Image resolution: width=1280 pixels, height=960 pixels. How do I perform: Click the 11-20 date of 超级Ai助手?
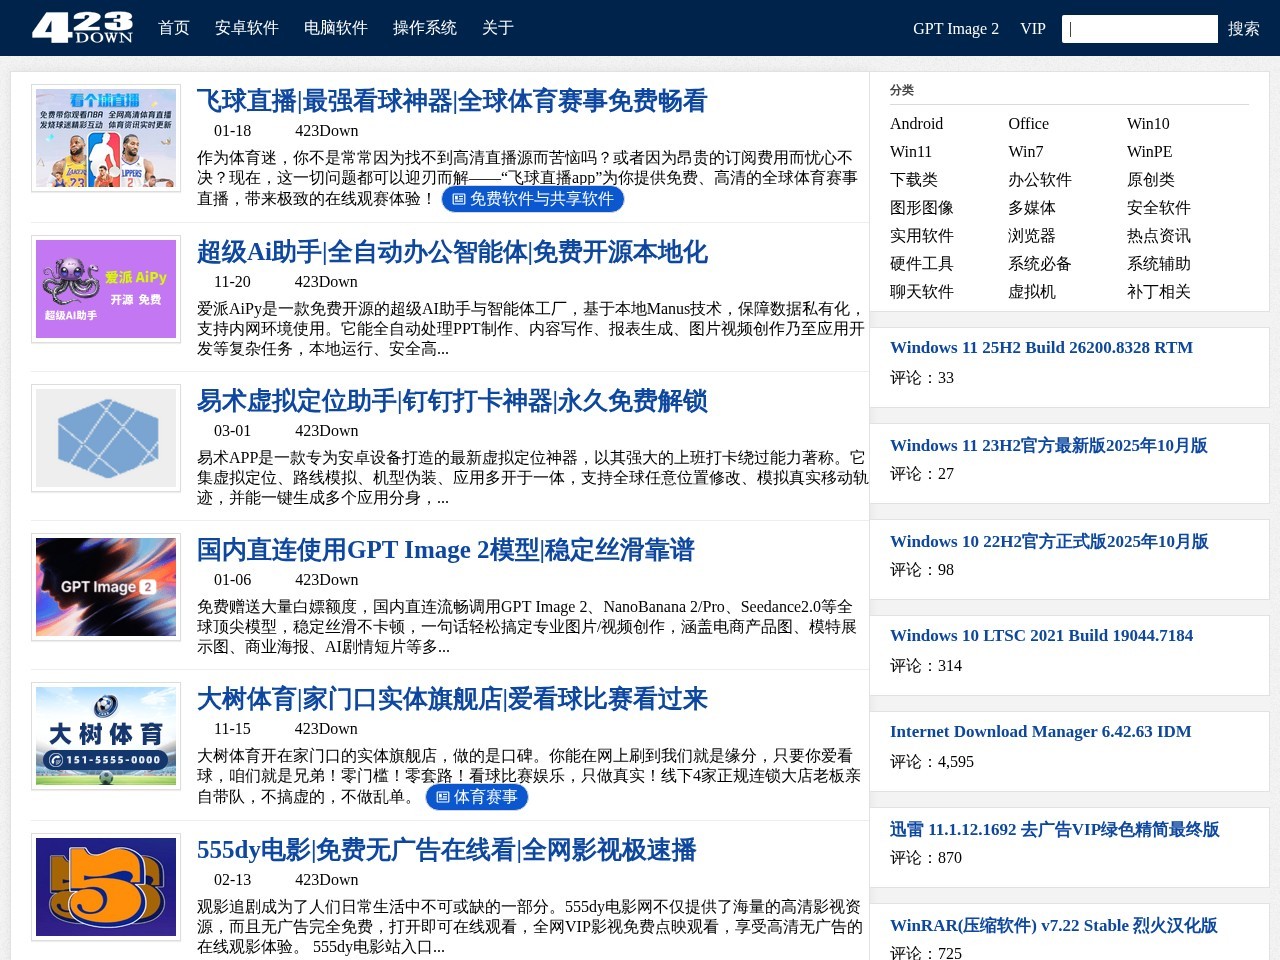(232, 282)
